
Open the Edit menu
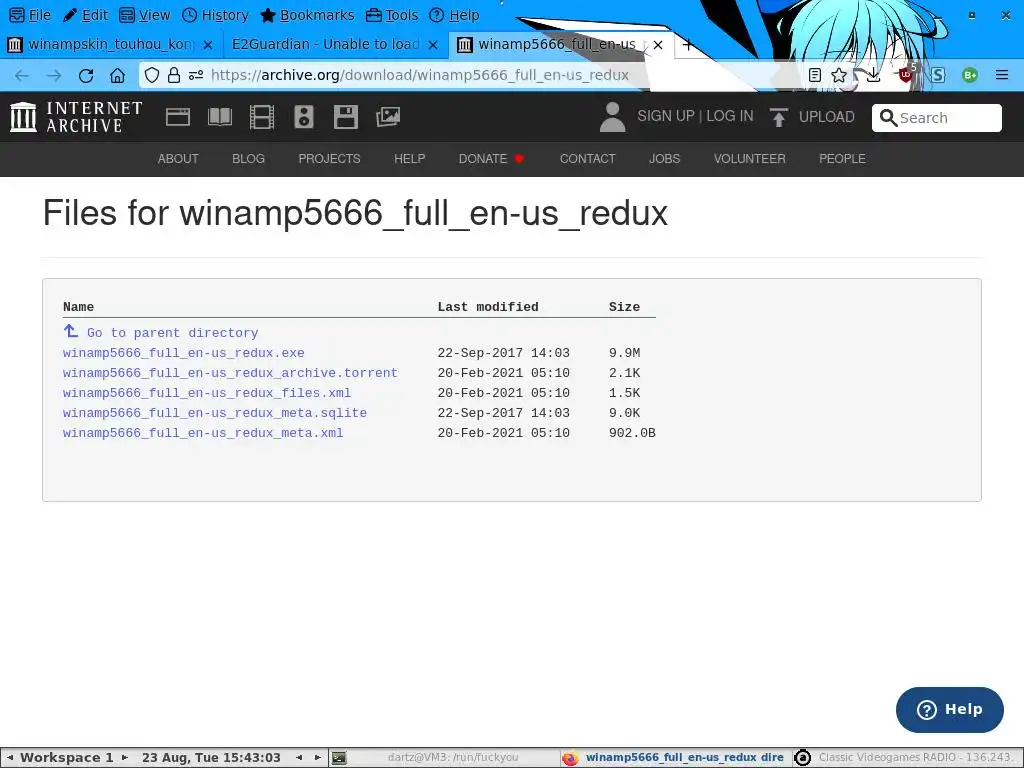[86, 15]
